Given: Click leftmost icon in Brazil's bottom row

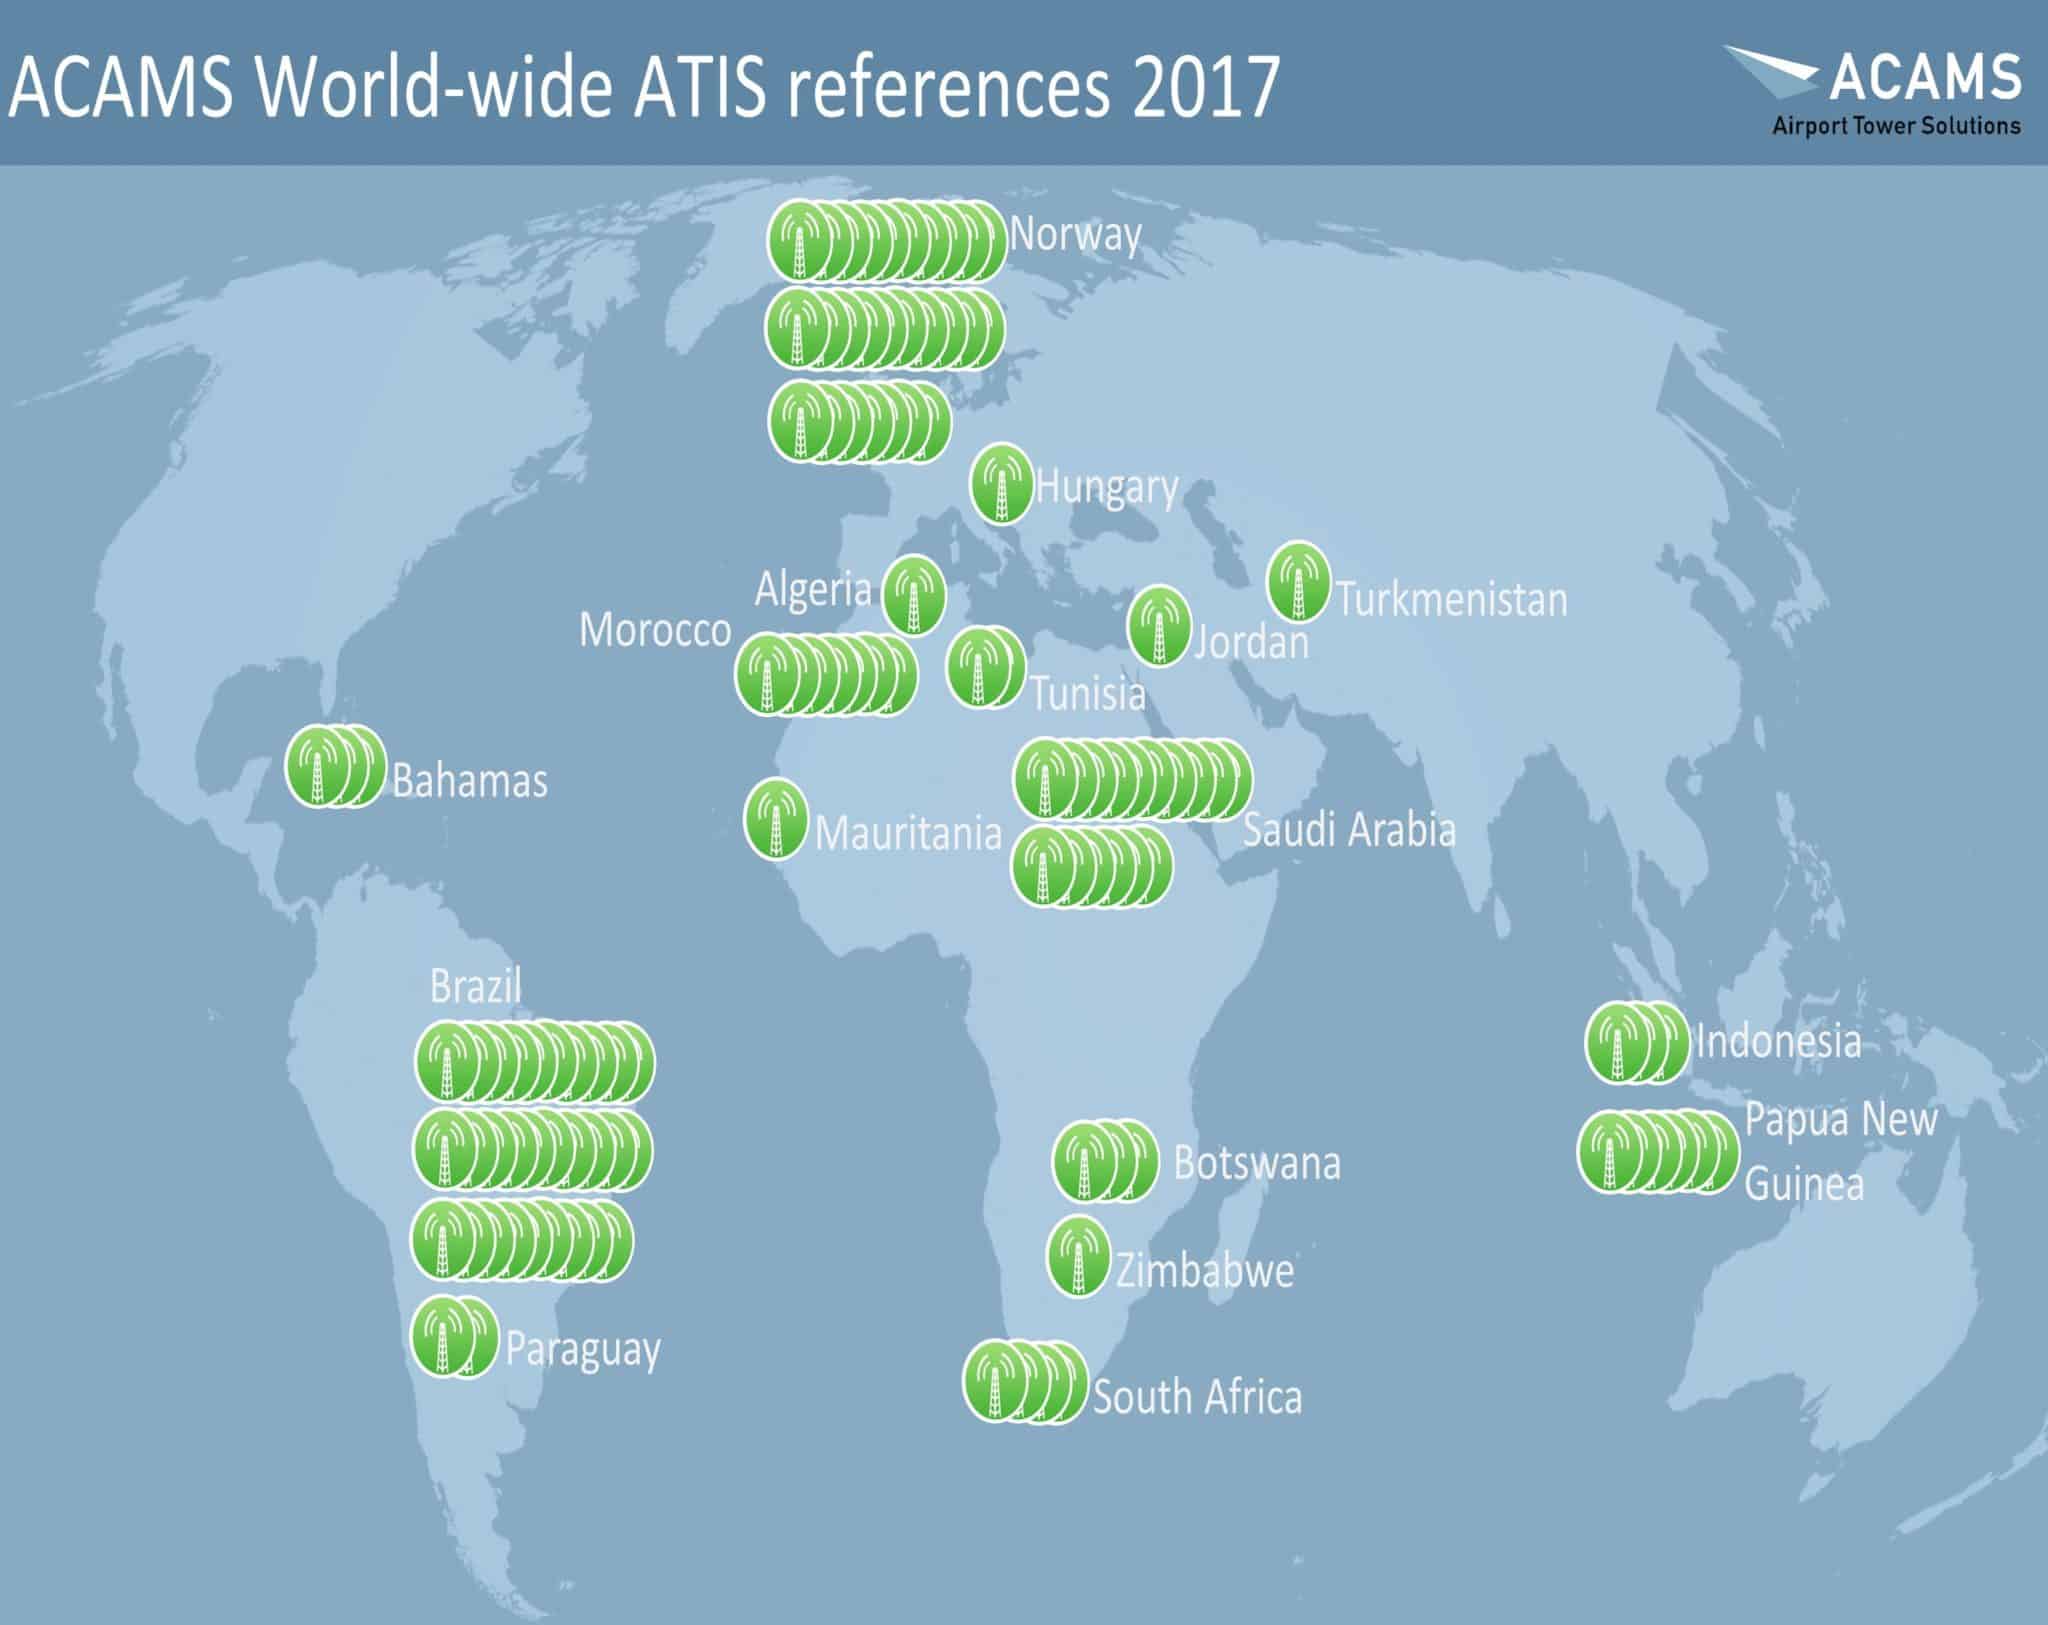Looking at the screenshot, I should [x=444, y=1241].
